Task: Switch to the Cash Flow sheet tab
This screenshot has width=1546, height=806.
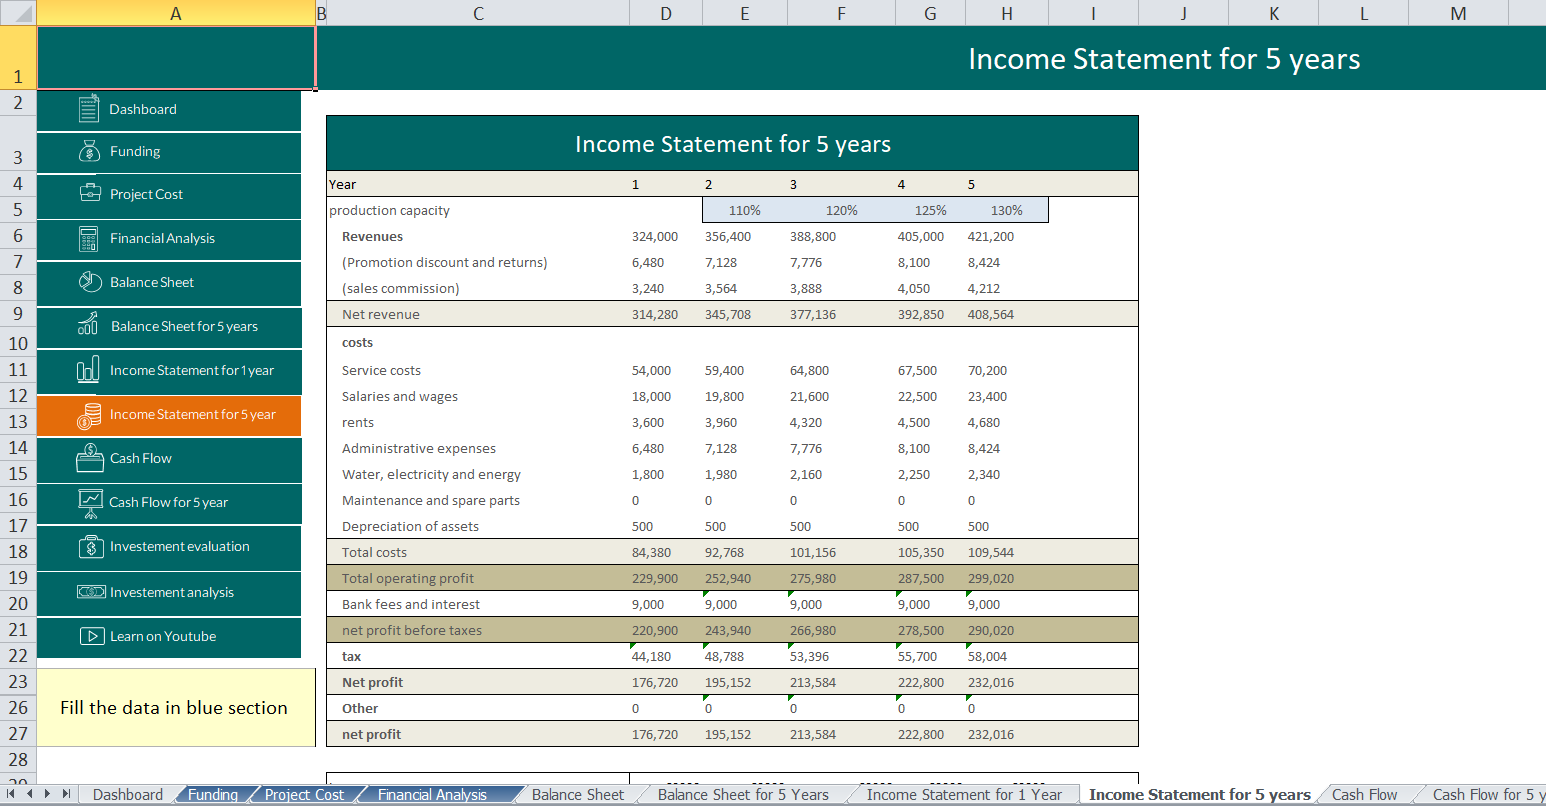Action: (1364, 795)
